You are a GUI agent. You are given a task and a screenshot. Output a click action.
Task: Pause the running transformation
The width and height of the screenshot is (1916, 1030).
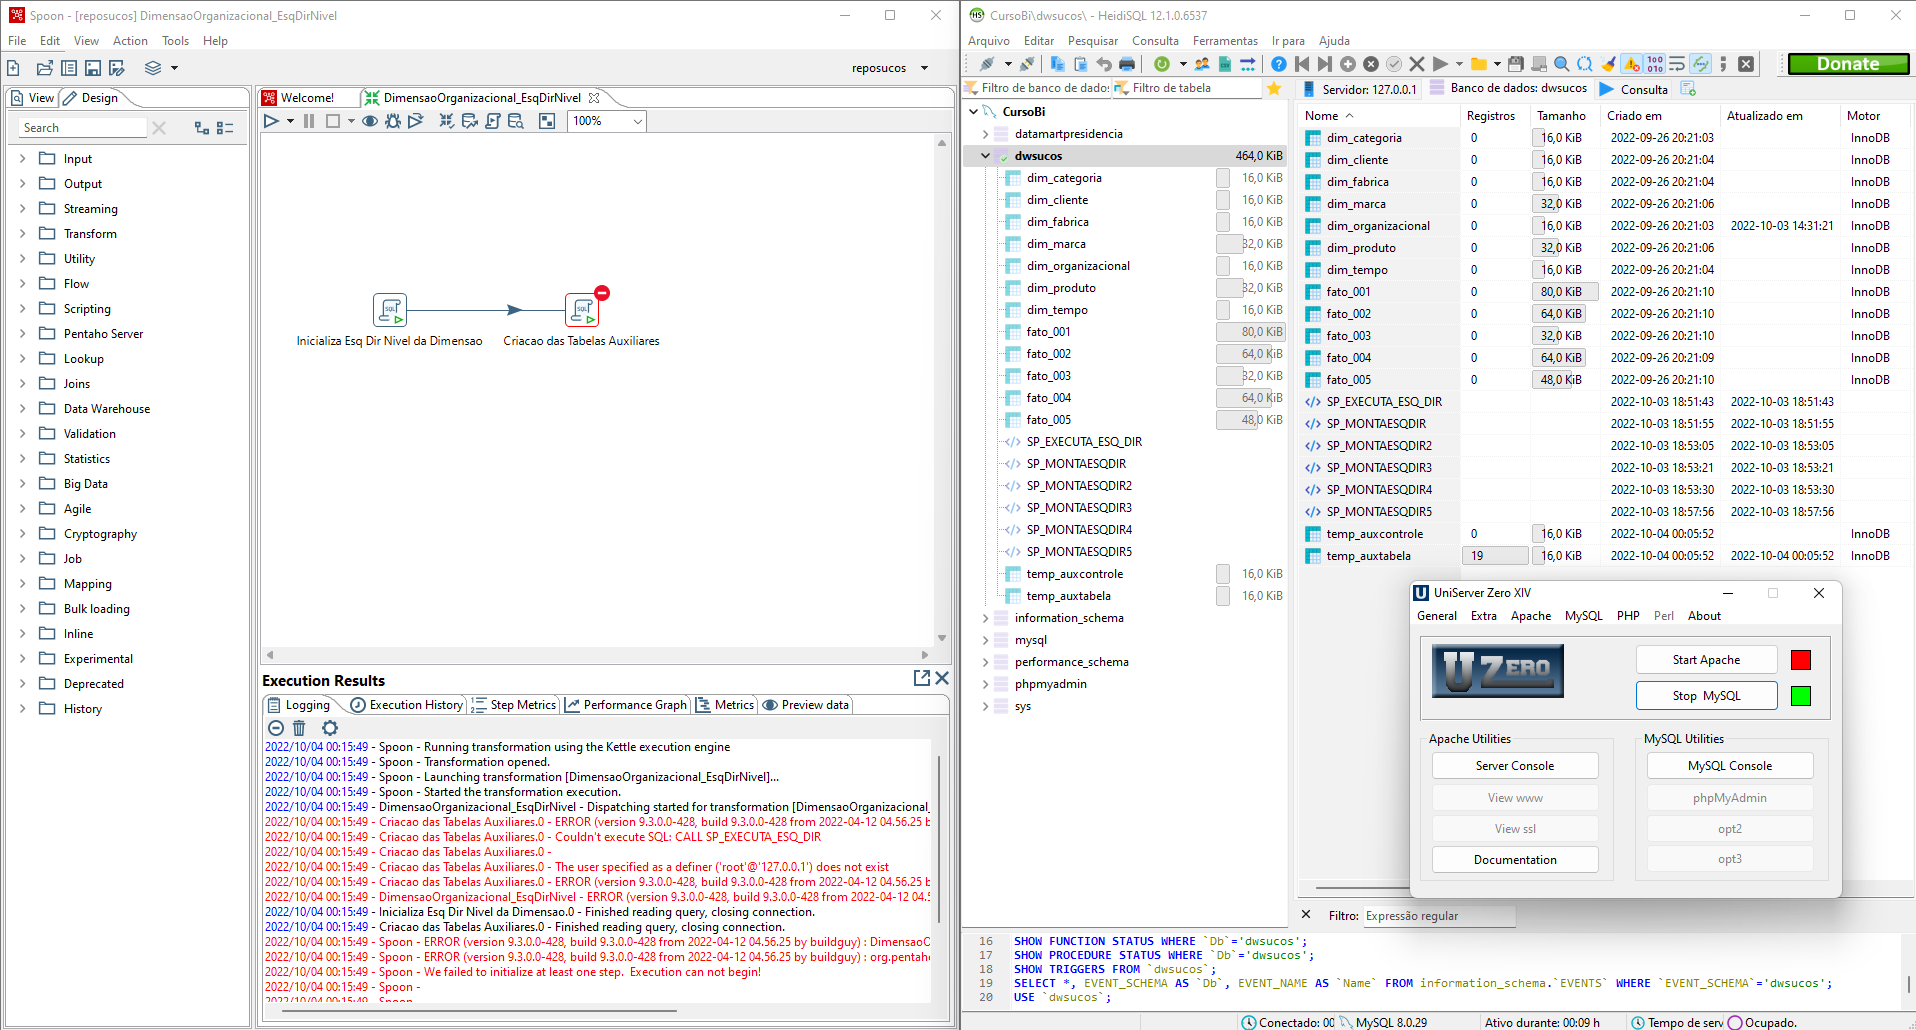coord(309,121)
